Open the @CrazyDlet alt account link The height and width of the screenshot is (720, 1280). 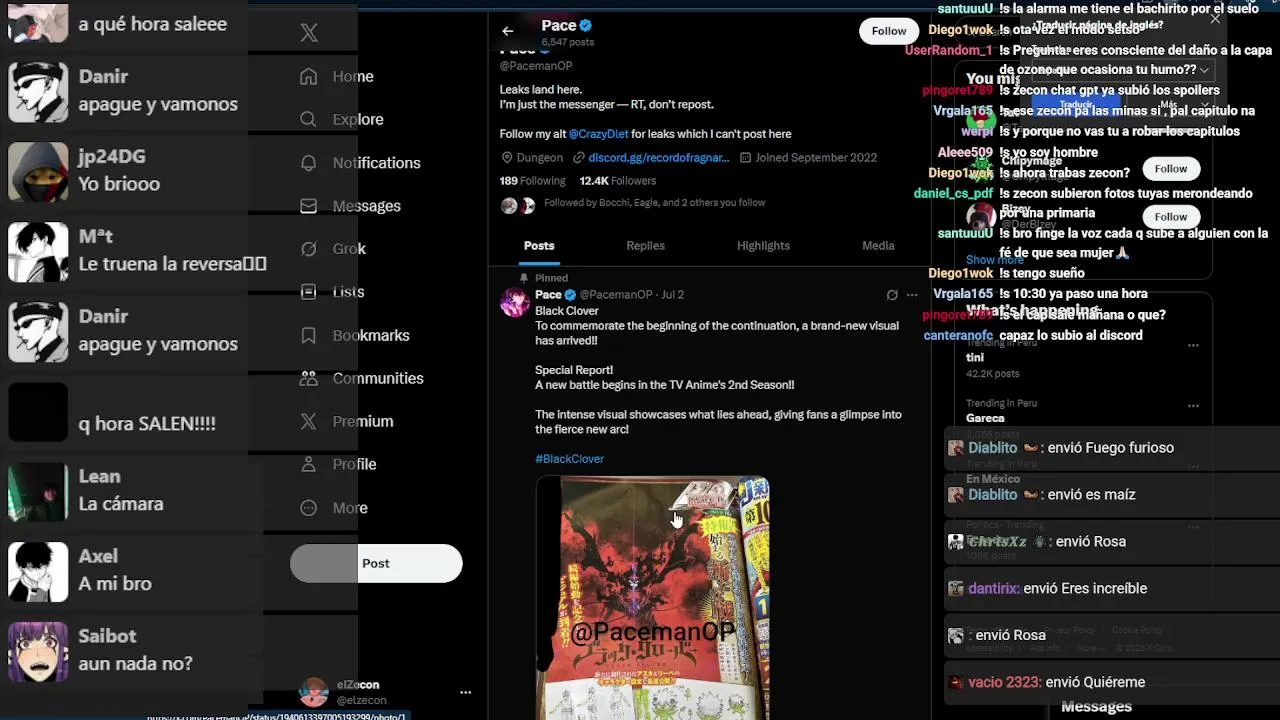tap(598, 134)
